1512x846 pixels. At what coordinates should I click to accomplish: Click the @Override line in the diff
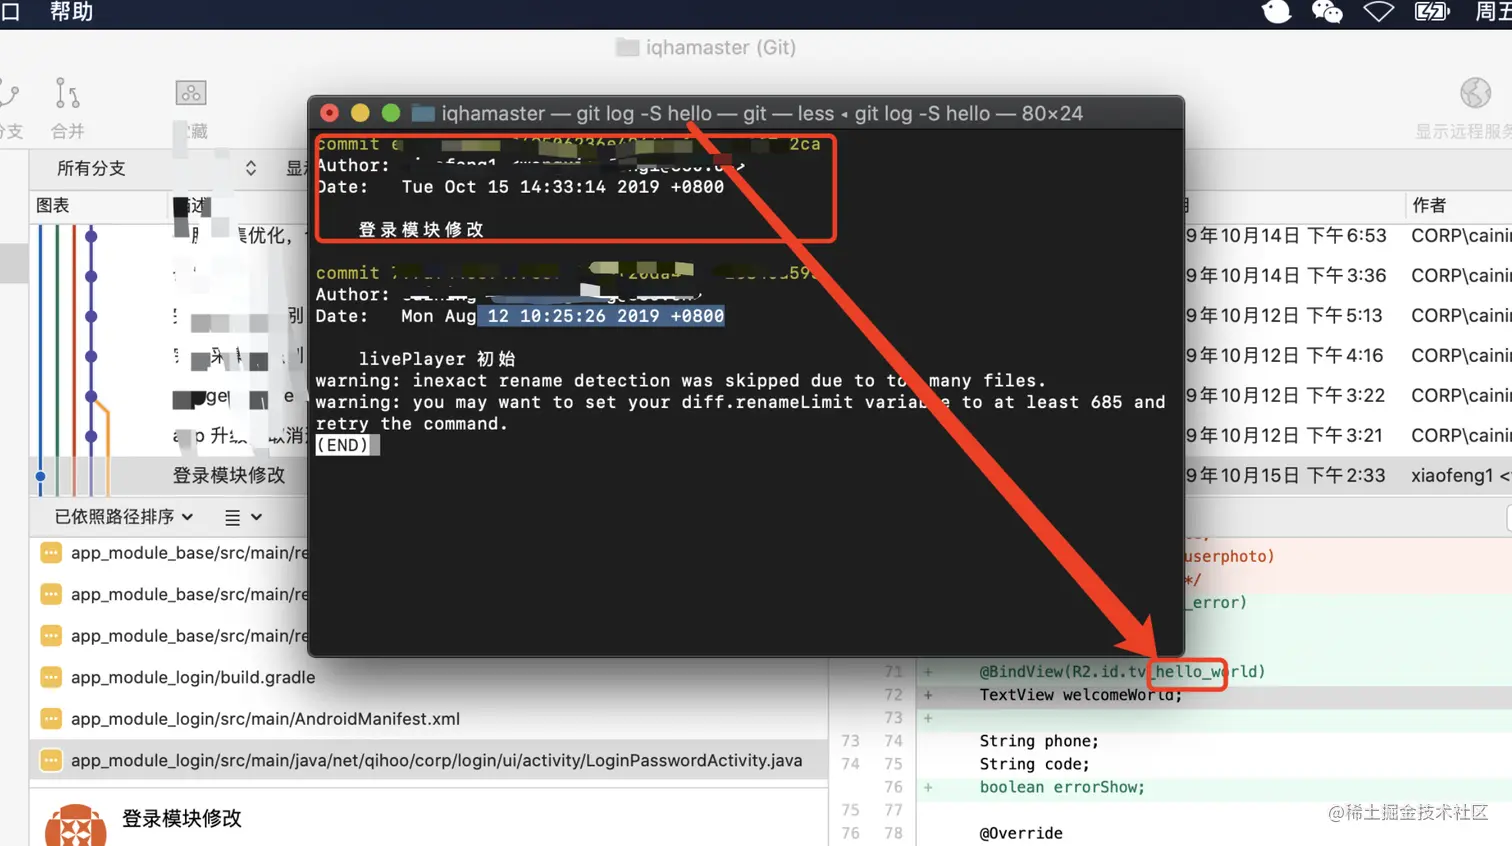(1021, 833)
